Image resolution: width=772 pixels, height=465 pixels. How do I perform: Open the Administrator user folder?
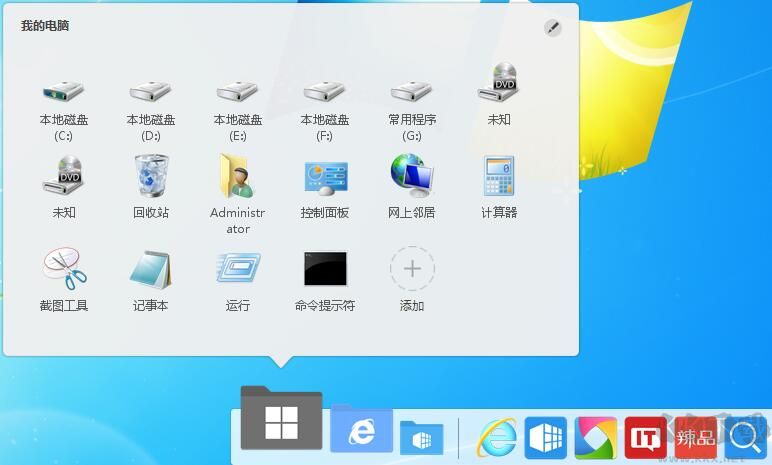pos(237,176)
